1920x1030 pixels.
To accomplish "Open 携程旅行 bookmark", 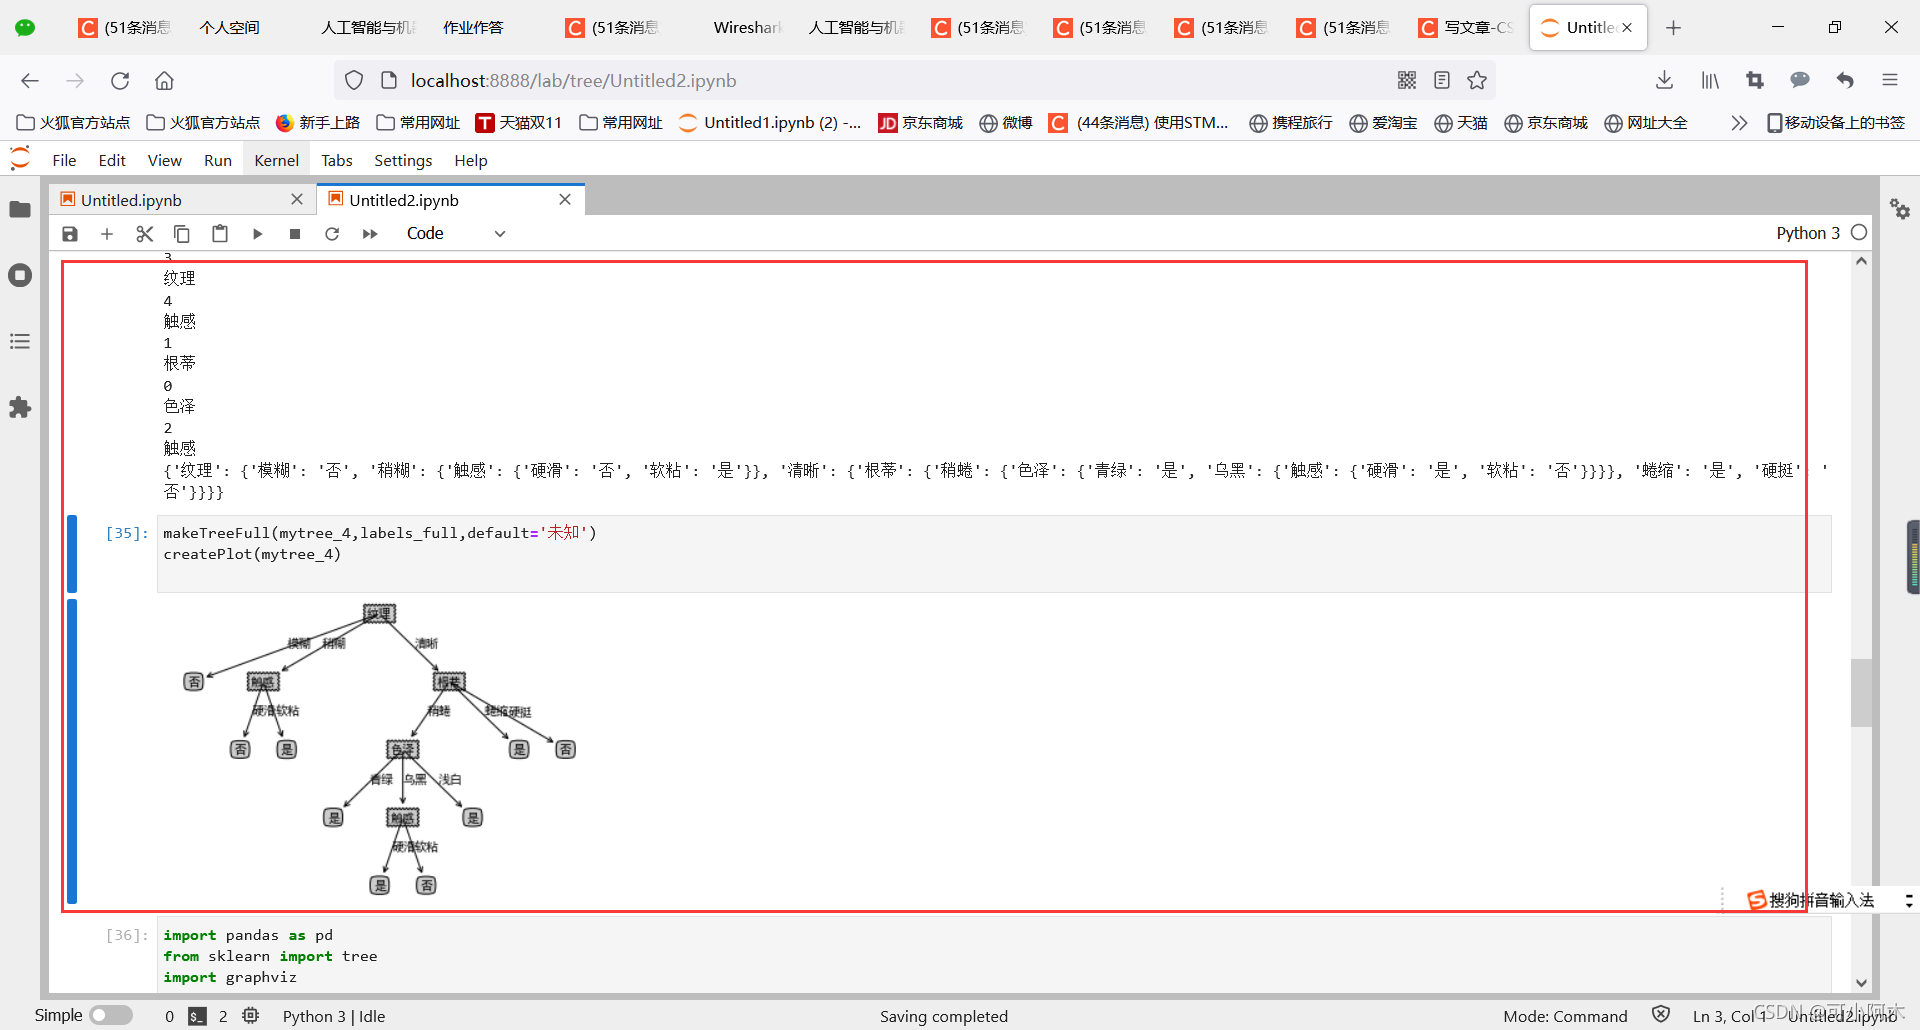I will tap(1291, 123).
